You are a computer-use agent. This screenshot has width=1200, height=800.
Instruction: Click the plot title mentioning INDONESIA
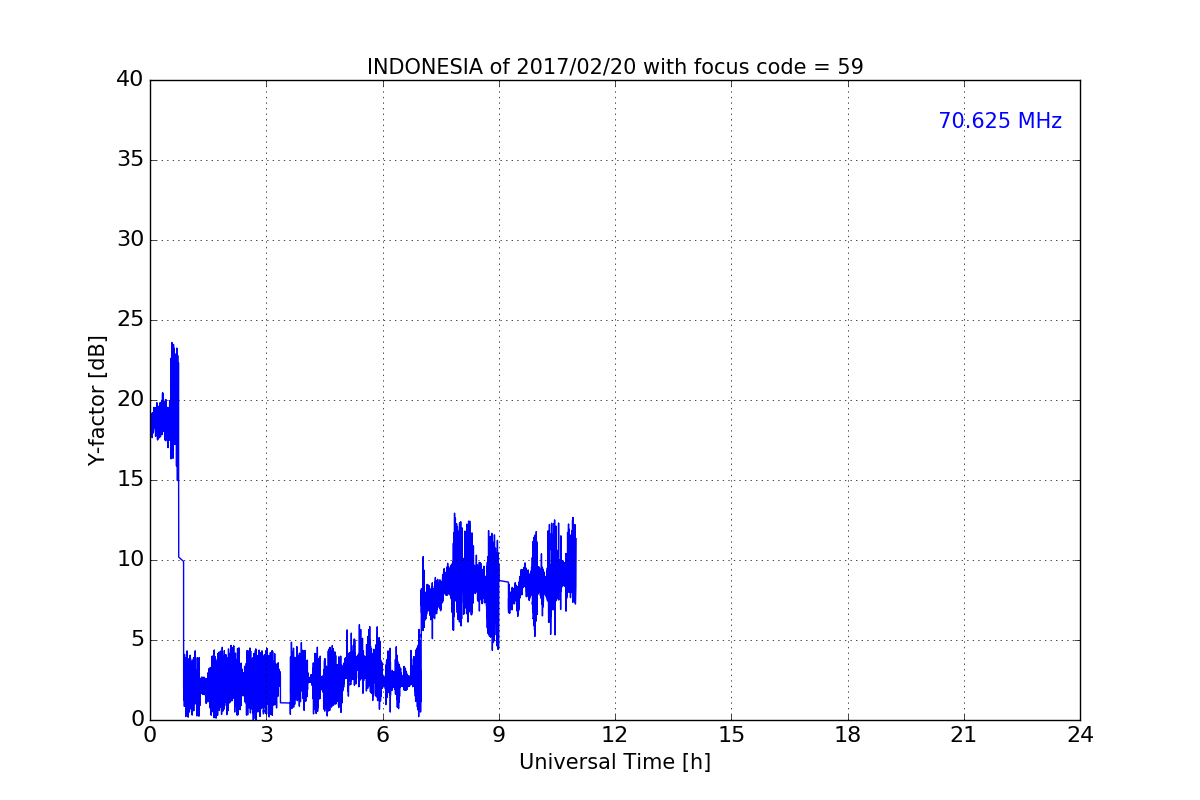[x=615, y=67]
